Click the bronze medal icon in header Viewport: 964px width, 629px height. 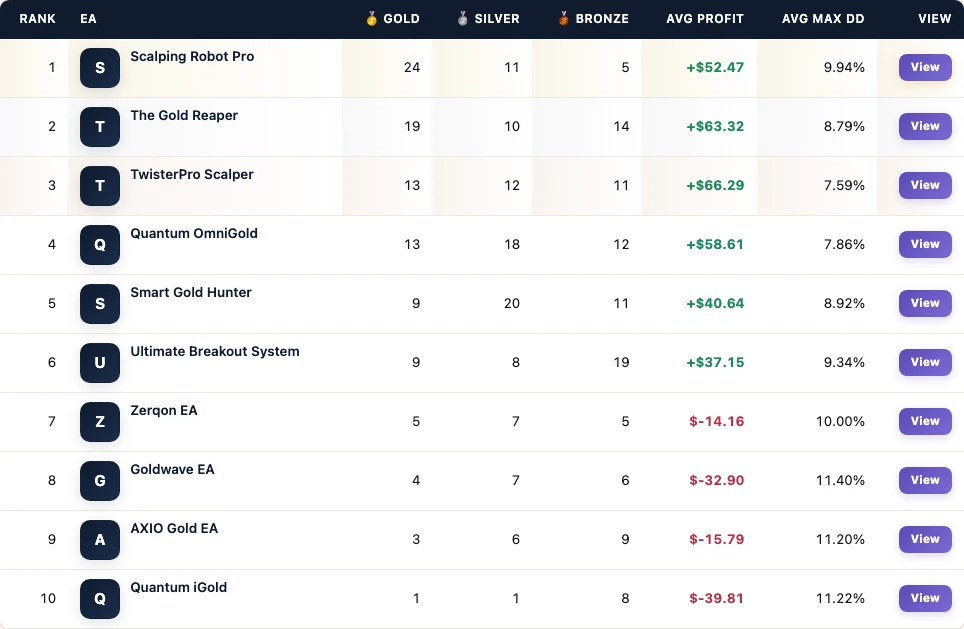[563, 18]
